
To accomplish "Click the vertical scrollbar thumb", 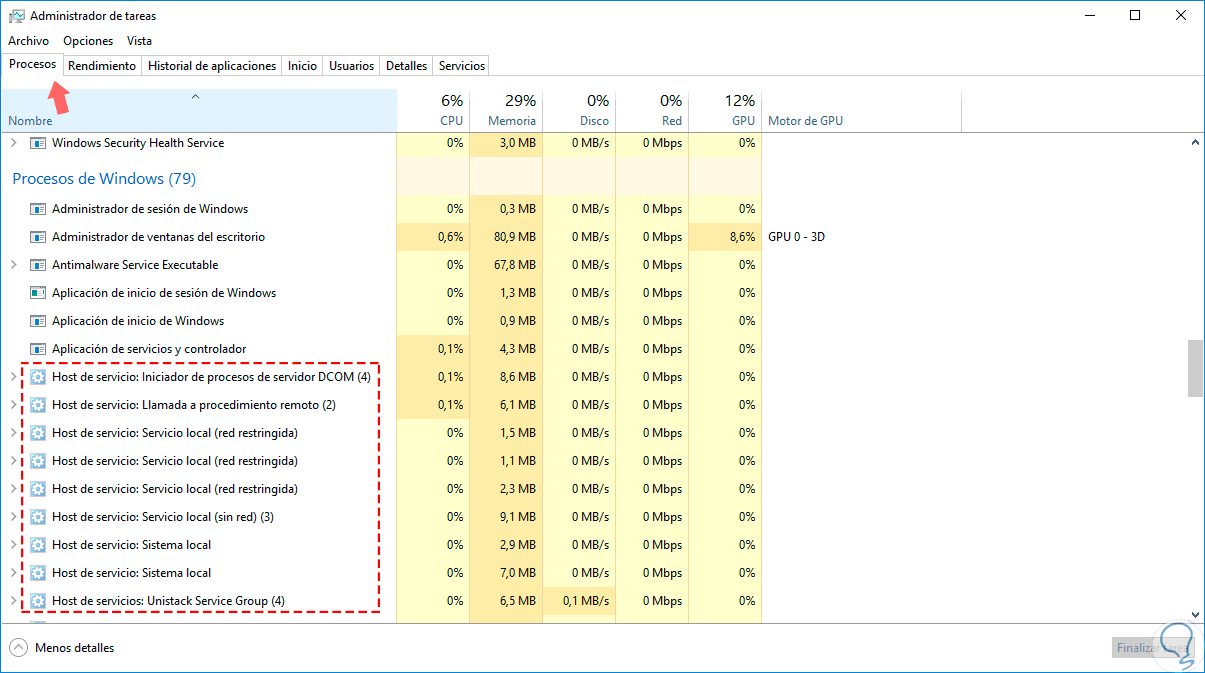I will (x=1195, y=368).
